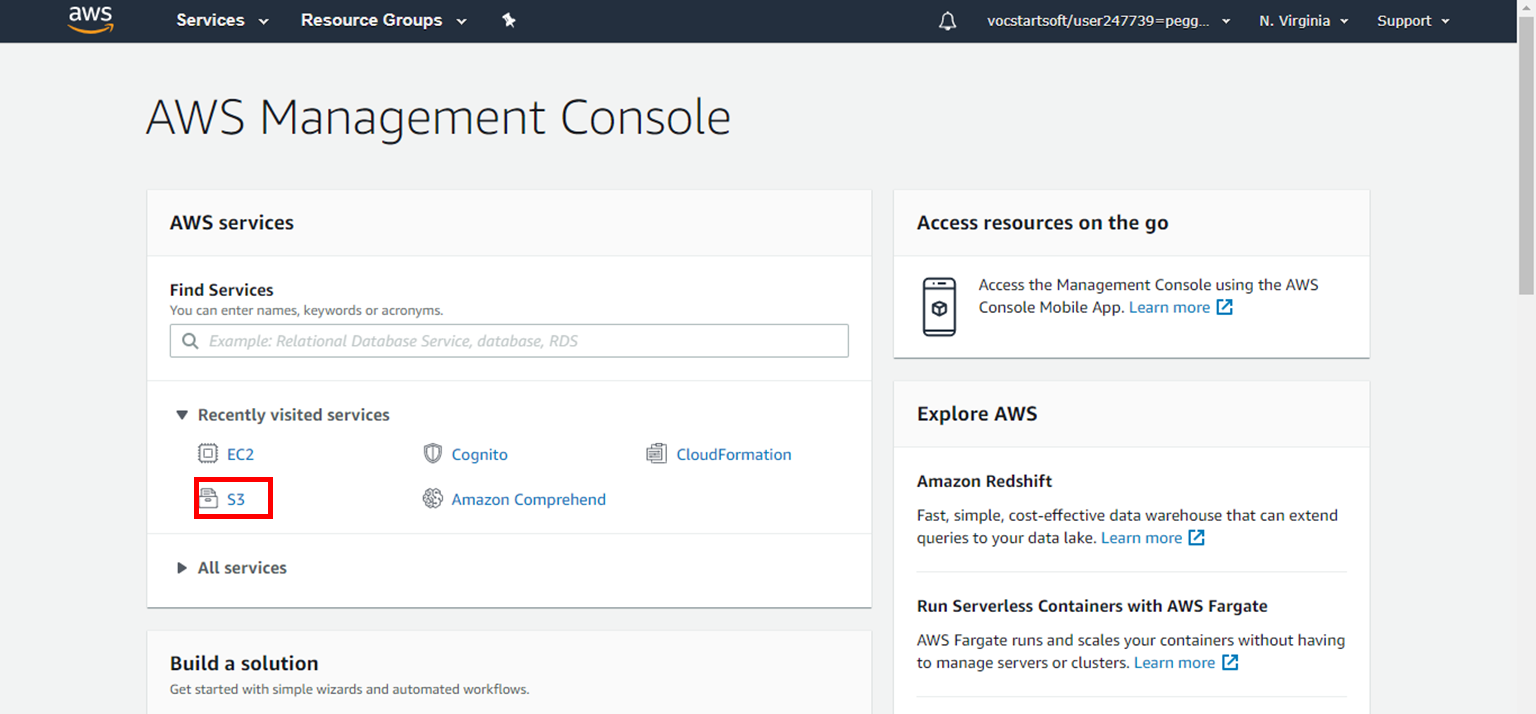
Task: Click the Amazon Comprehend icon
Action: point(432,498)
